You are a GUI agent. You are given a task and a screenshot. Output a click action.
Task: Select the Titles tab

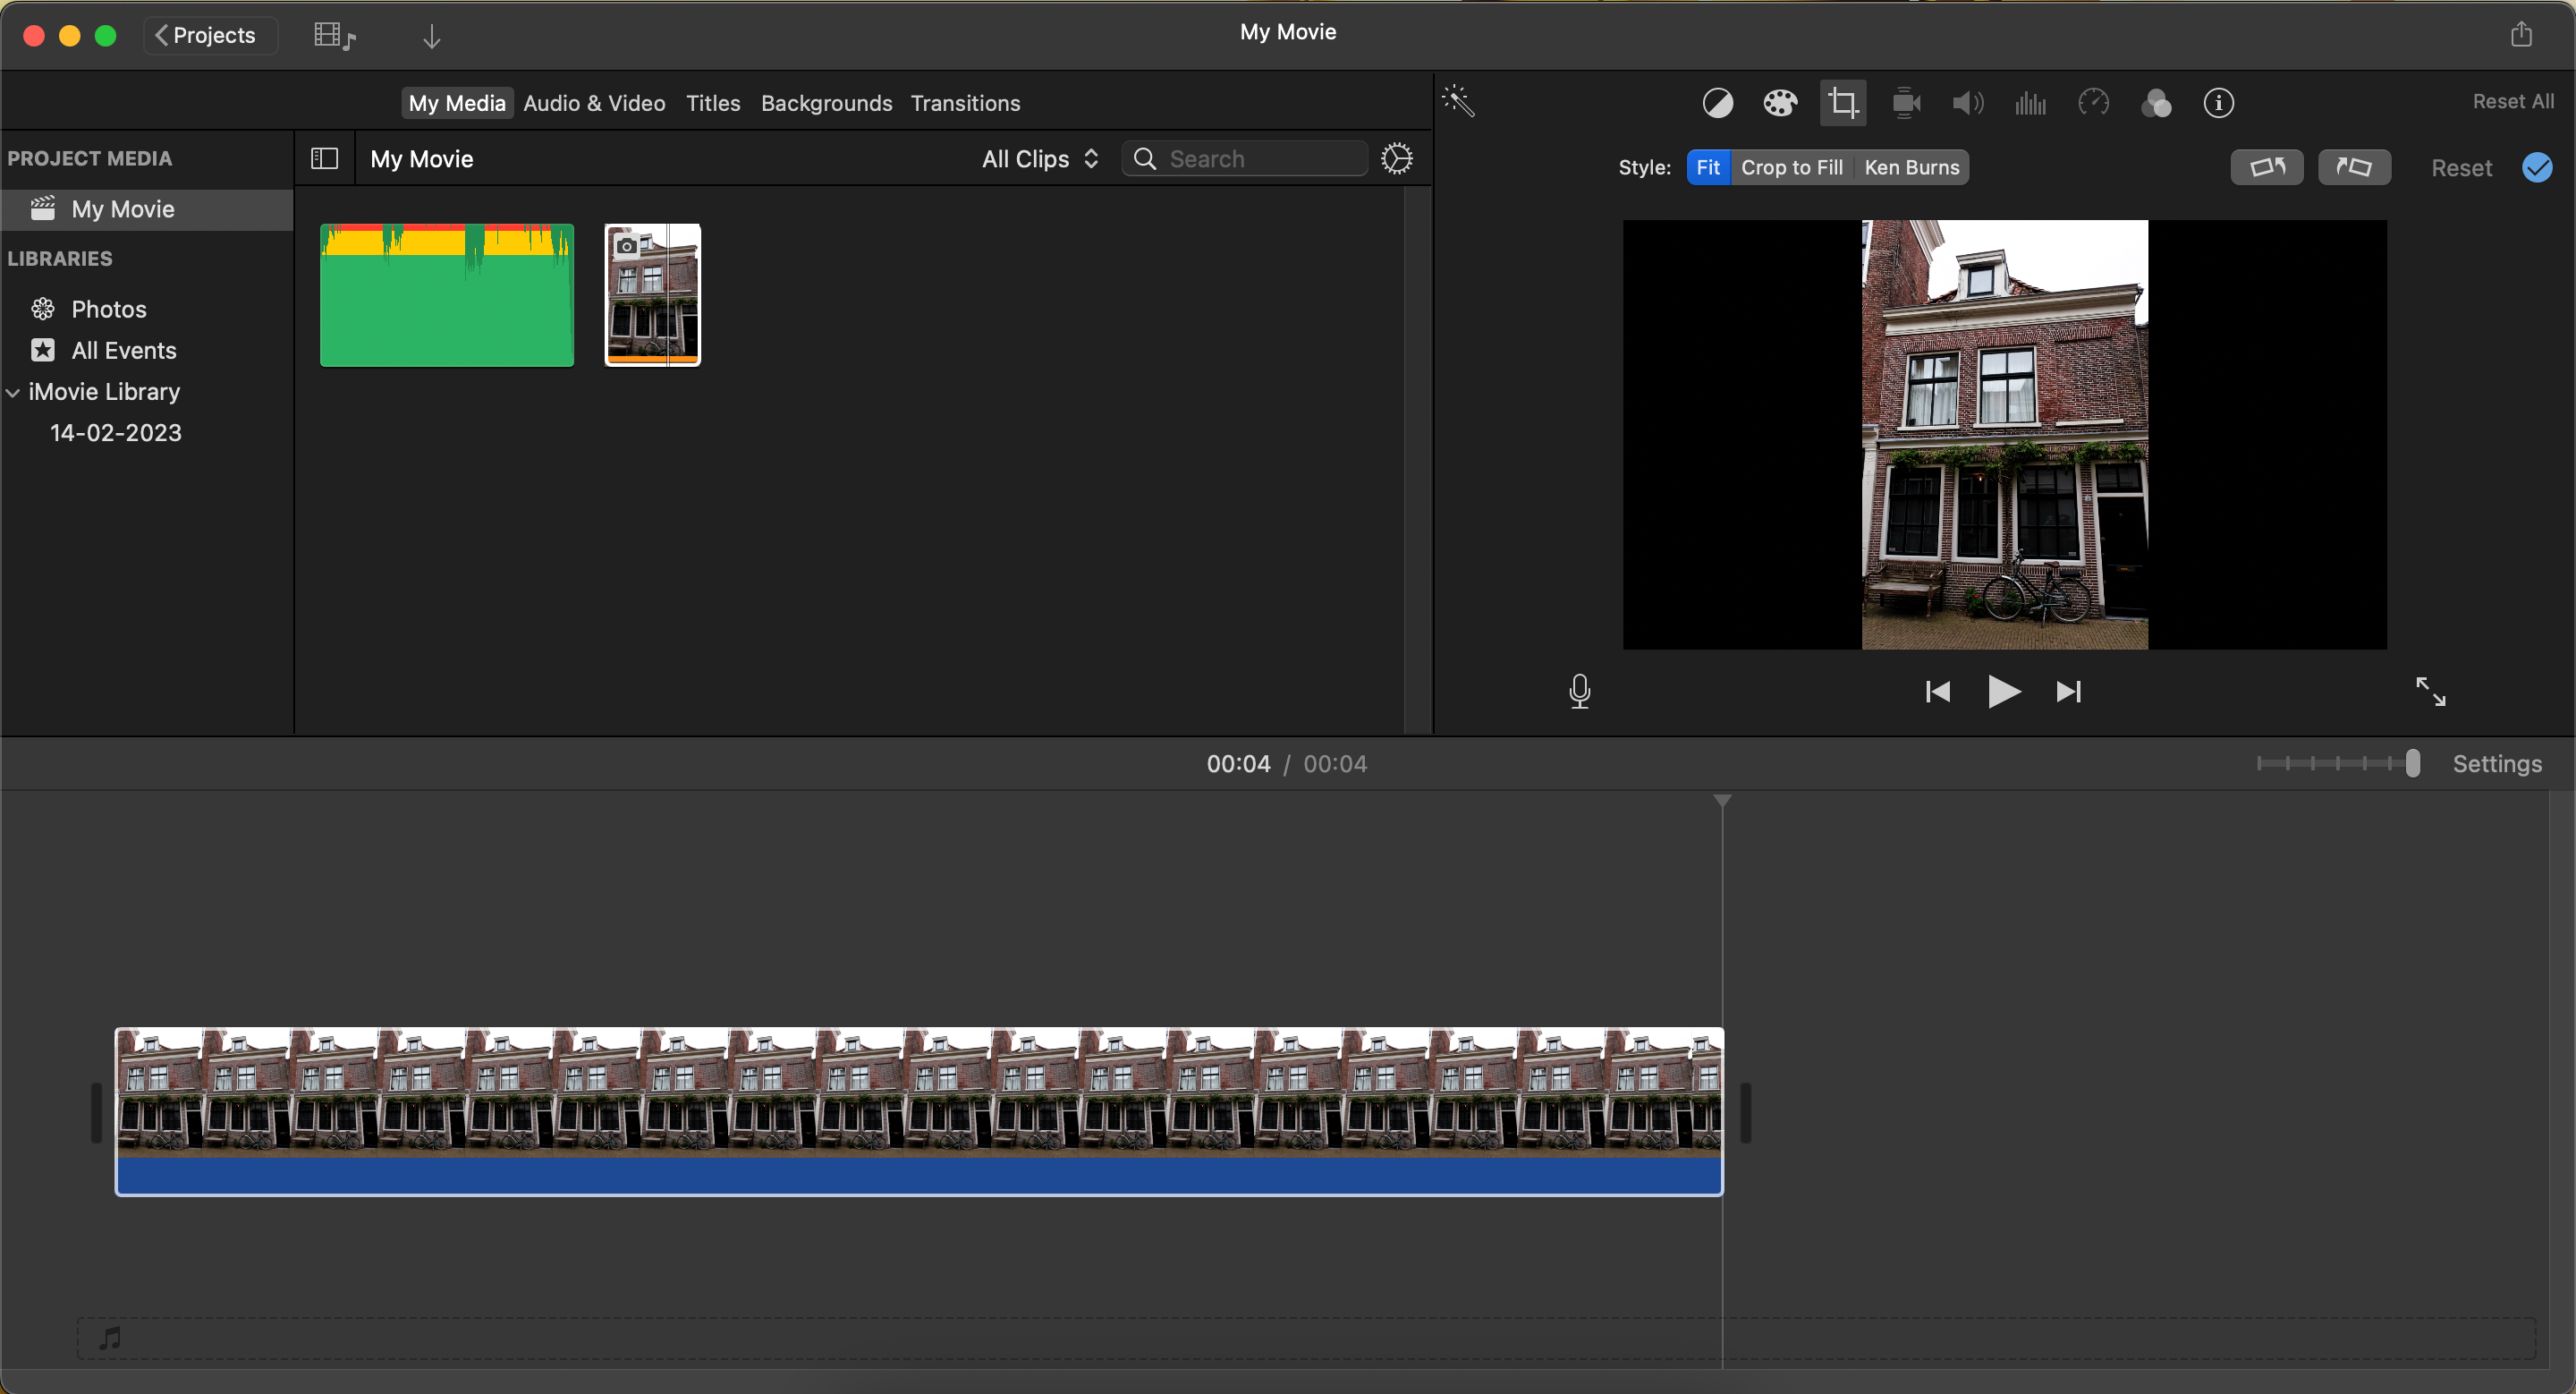[712, 103]
